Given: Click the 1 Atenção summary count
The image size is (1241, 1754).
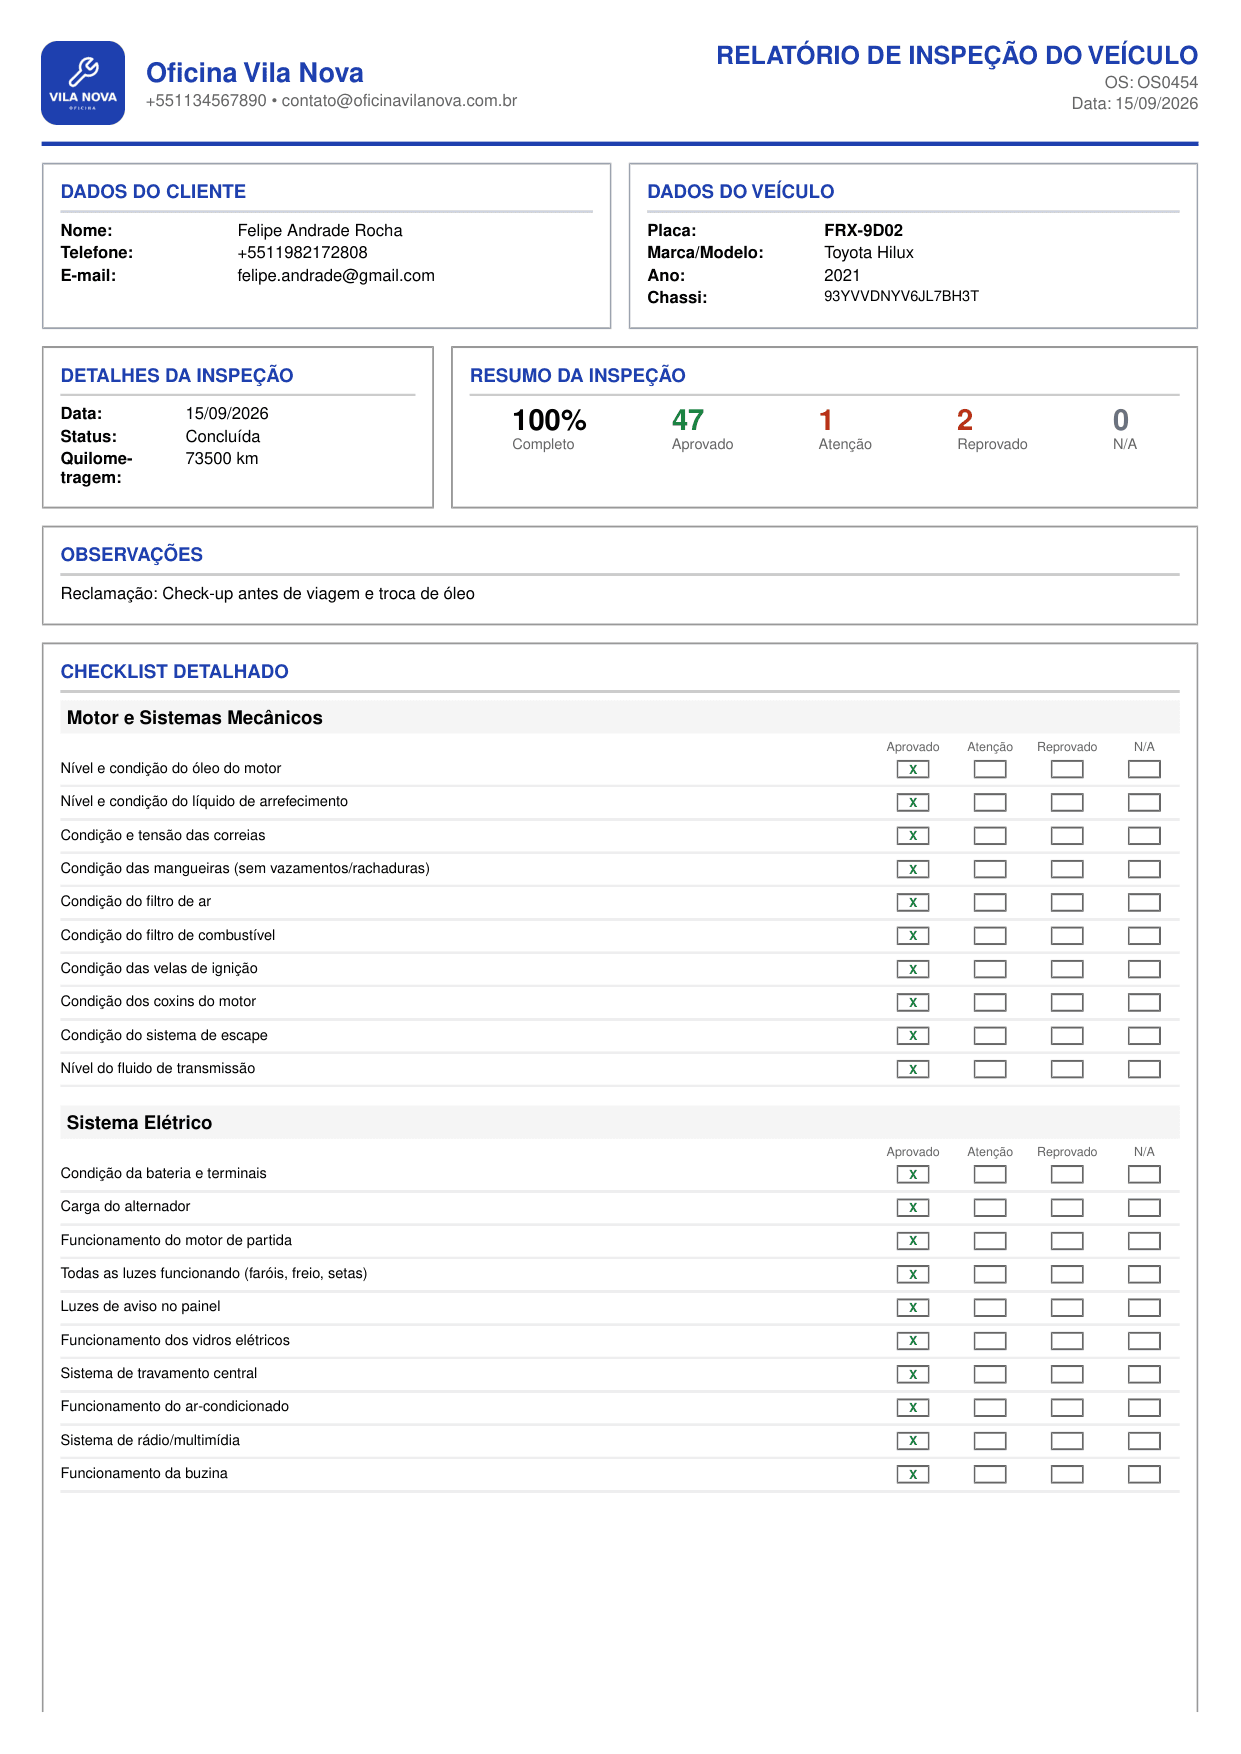Looking at the screenshot, I should pyautogui.click(x=845, y=429).
